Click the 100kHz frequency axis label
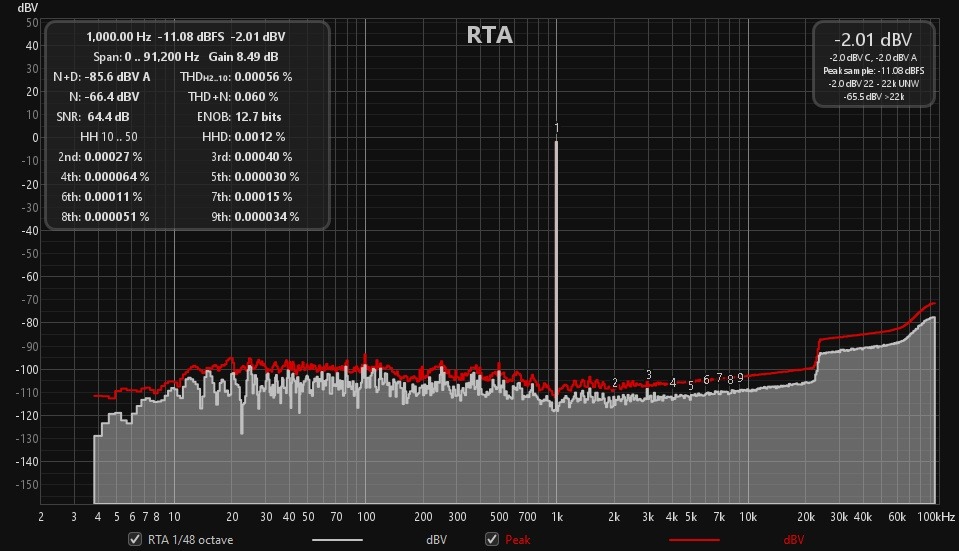This screenshot has height=551, width=959. coord(936,517)
